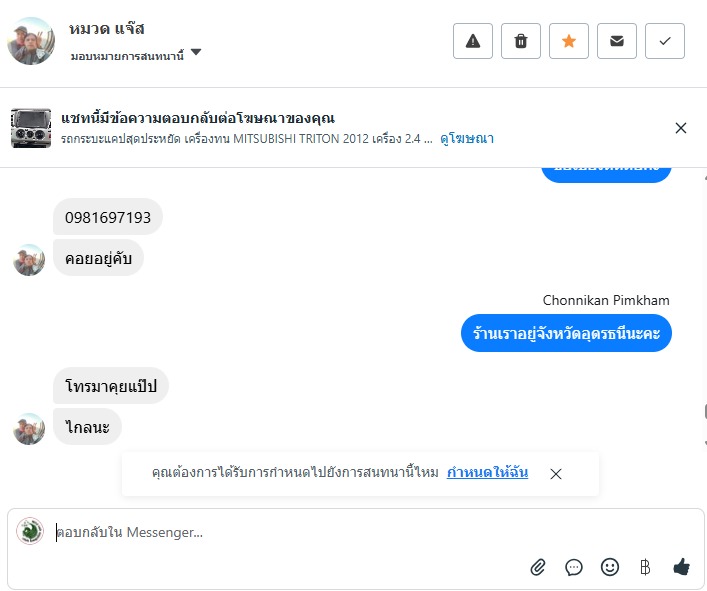Close the assignment prompt notification
Image resolution: width=707 pixels, height=591 pixels.
pyautogui.click(x=556, y=474)
